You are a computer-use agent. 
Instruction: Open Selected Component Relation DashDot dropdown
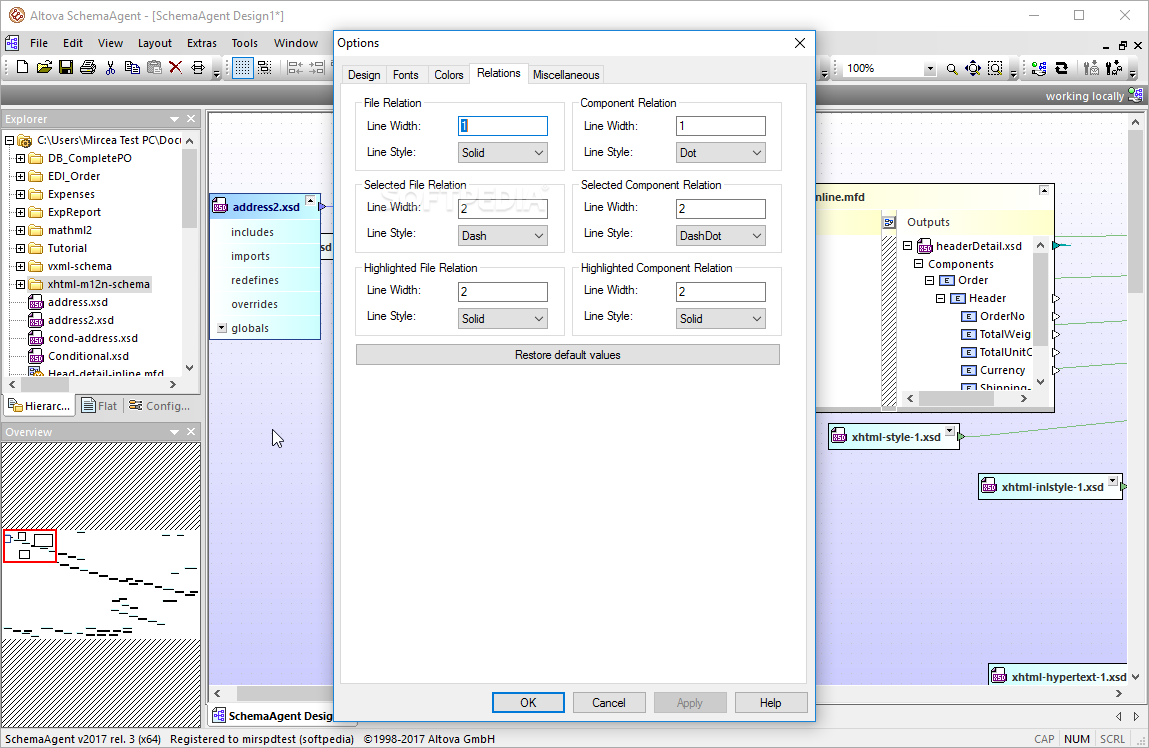[x=720, y=235]
